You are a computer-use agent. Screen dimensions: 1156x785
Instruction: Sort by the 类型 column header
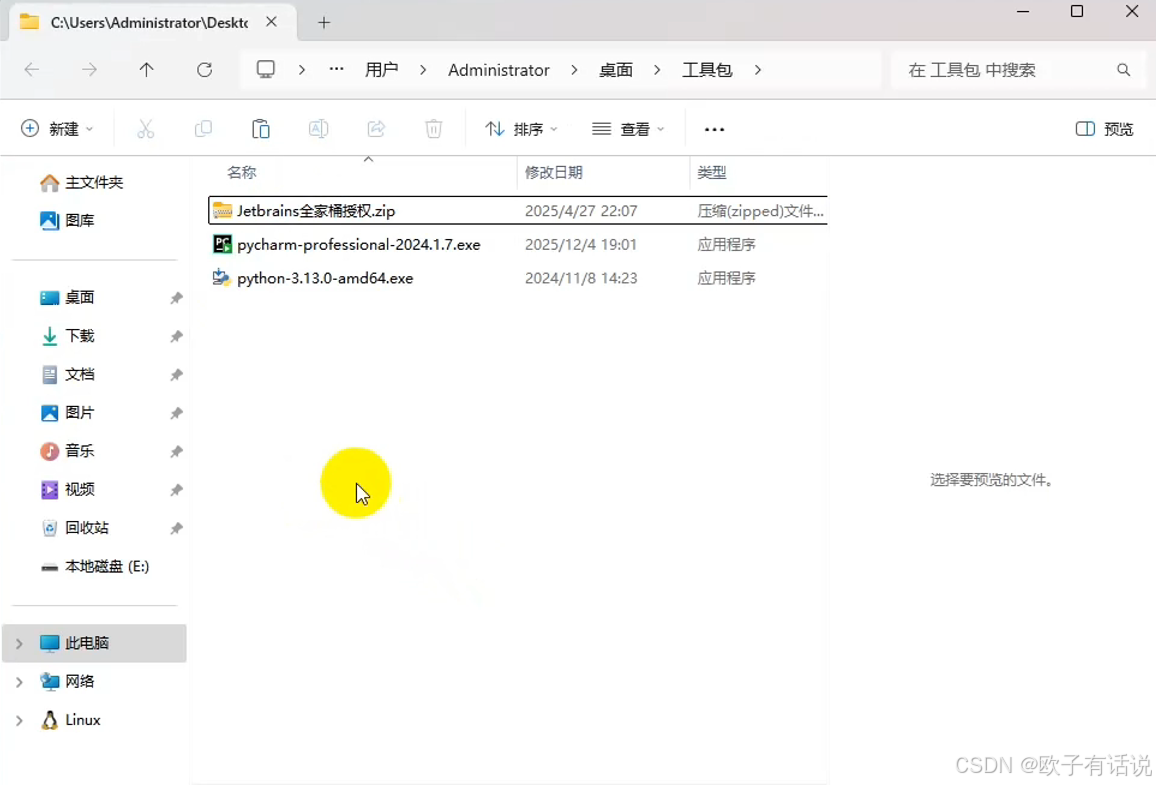[x=712, y=172]
